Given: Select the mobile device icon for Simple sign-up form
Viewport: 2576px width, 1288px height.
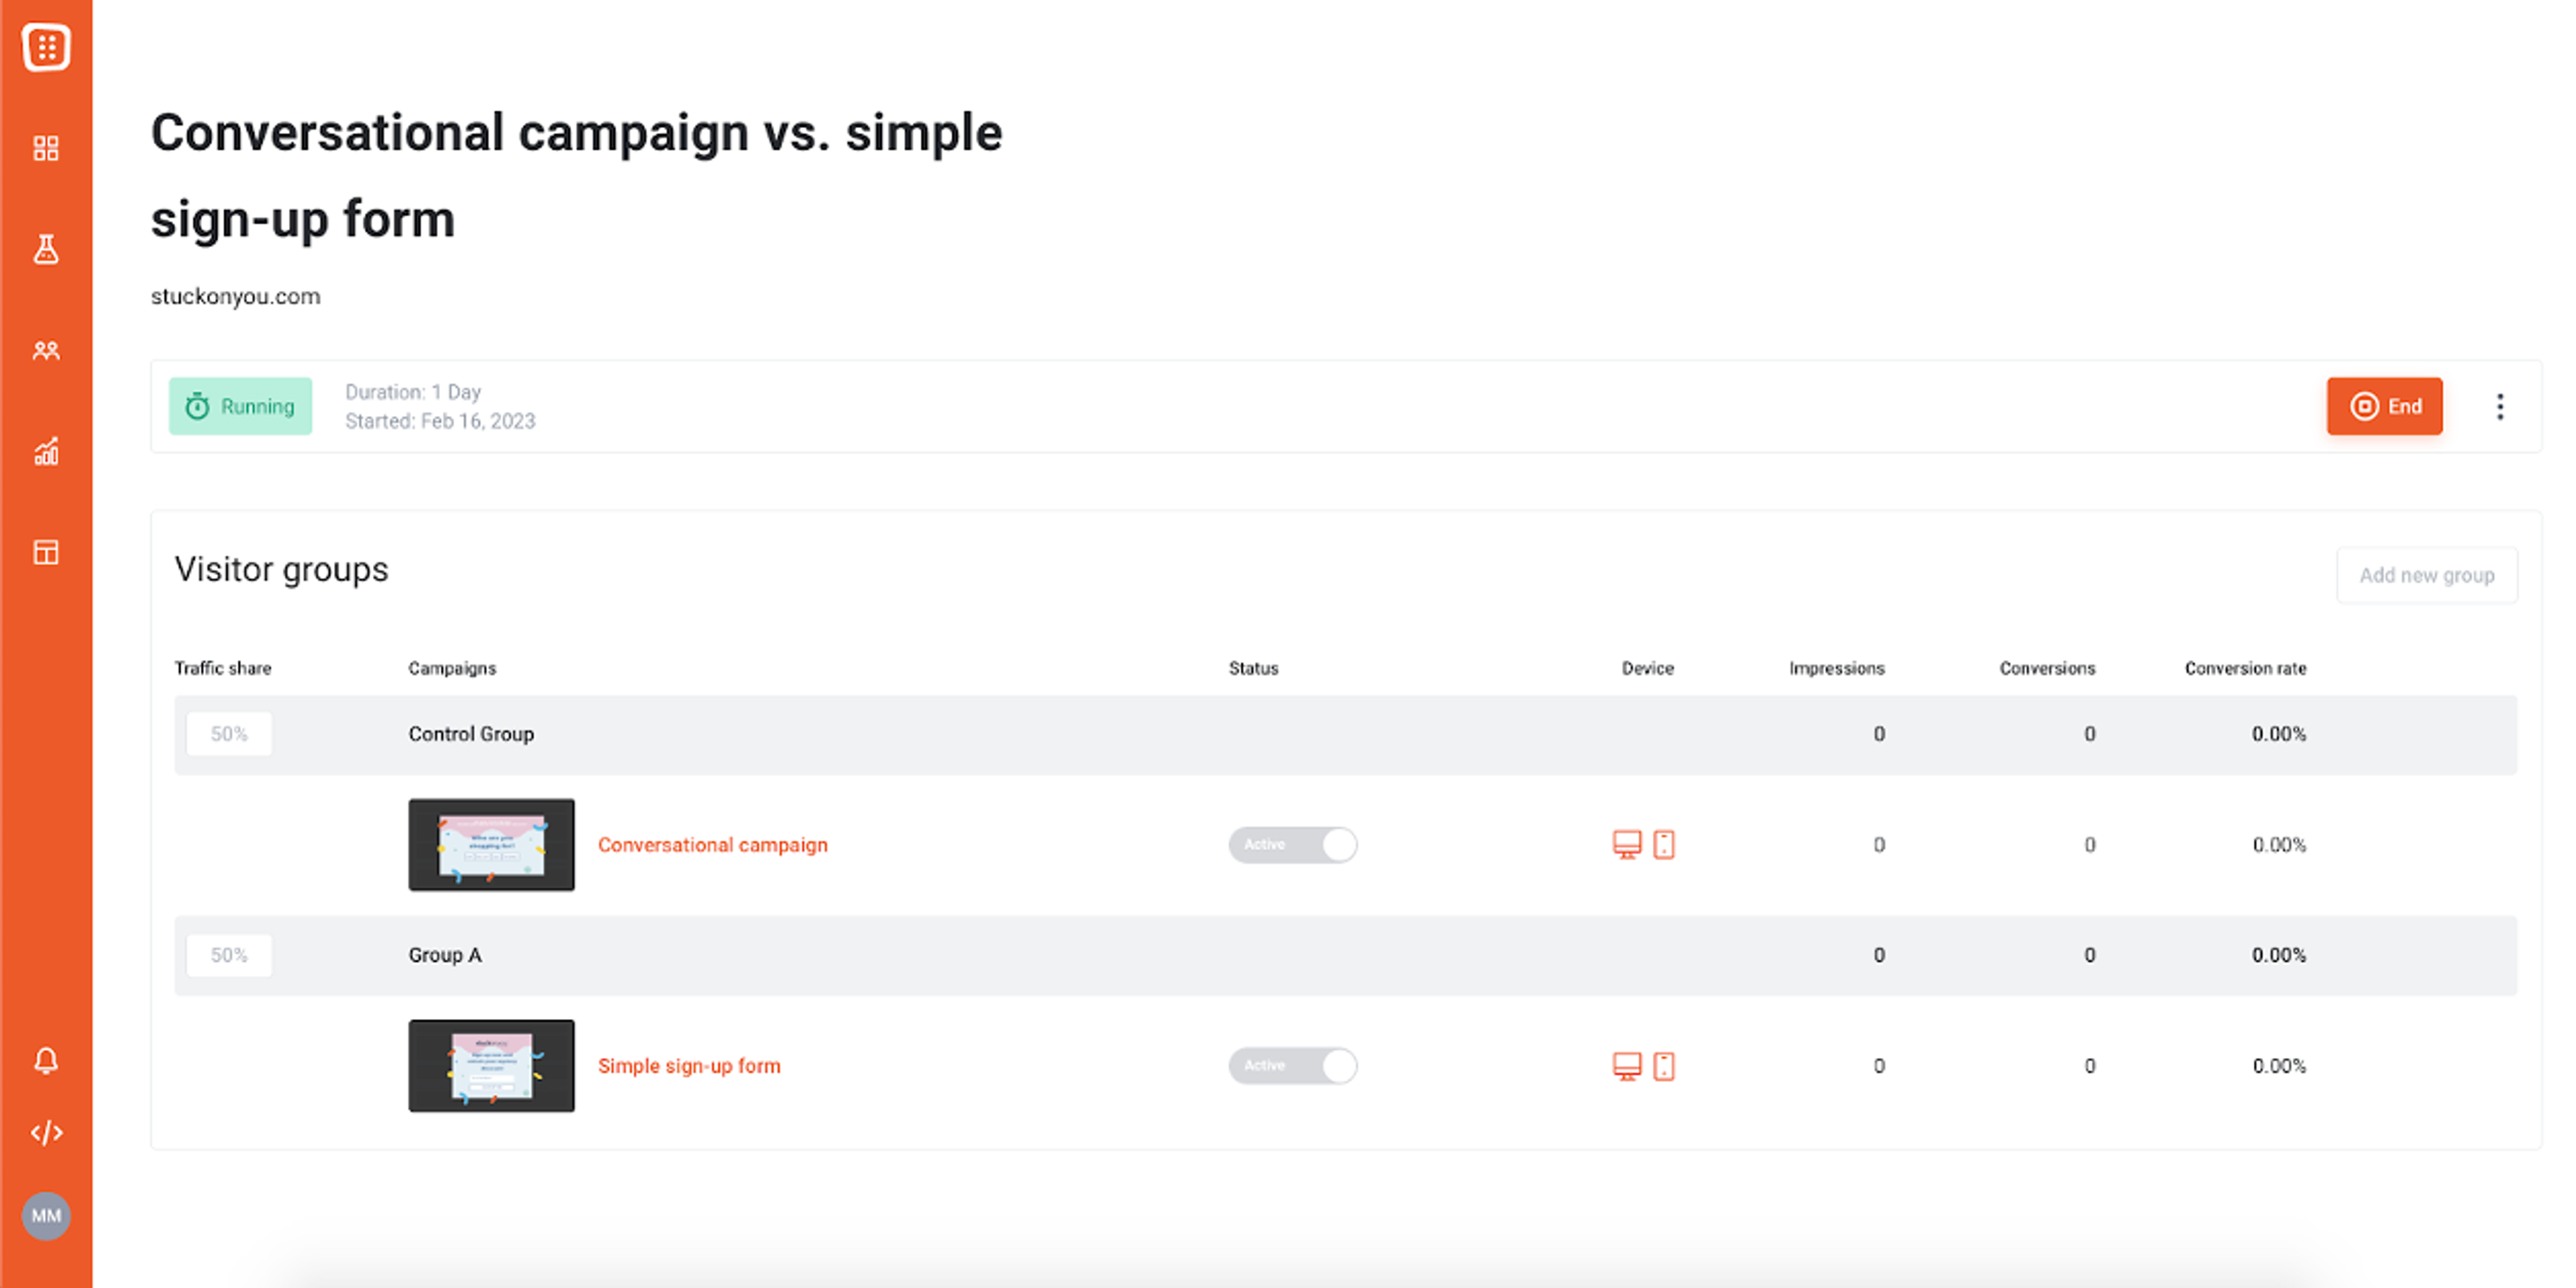Looking at the screenshot, I should (1663, 1066).
